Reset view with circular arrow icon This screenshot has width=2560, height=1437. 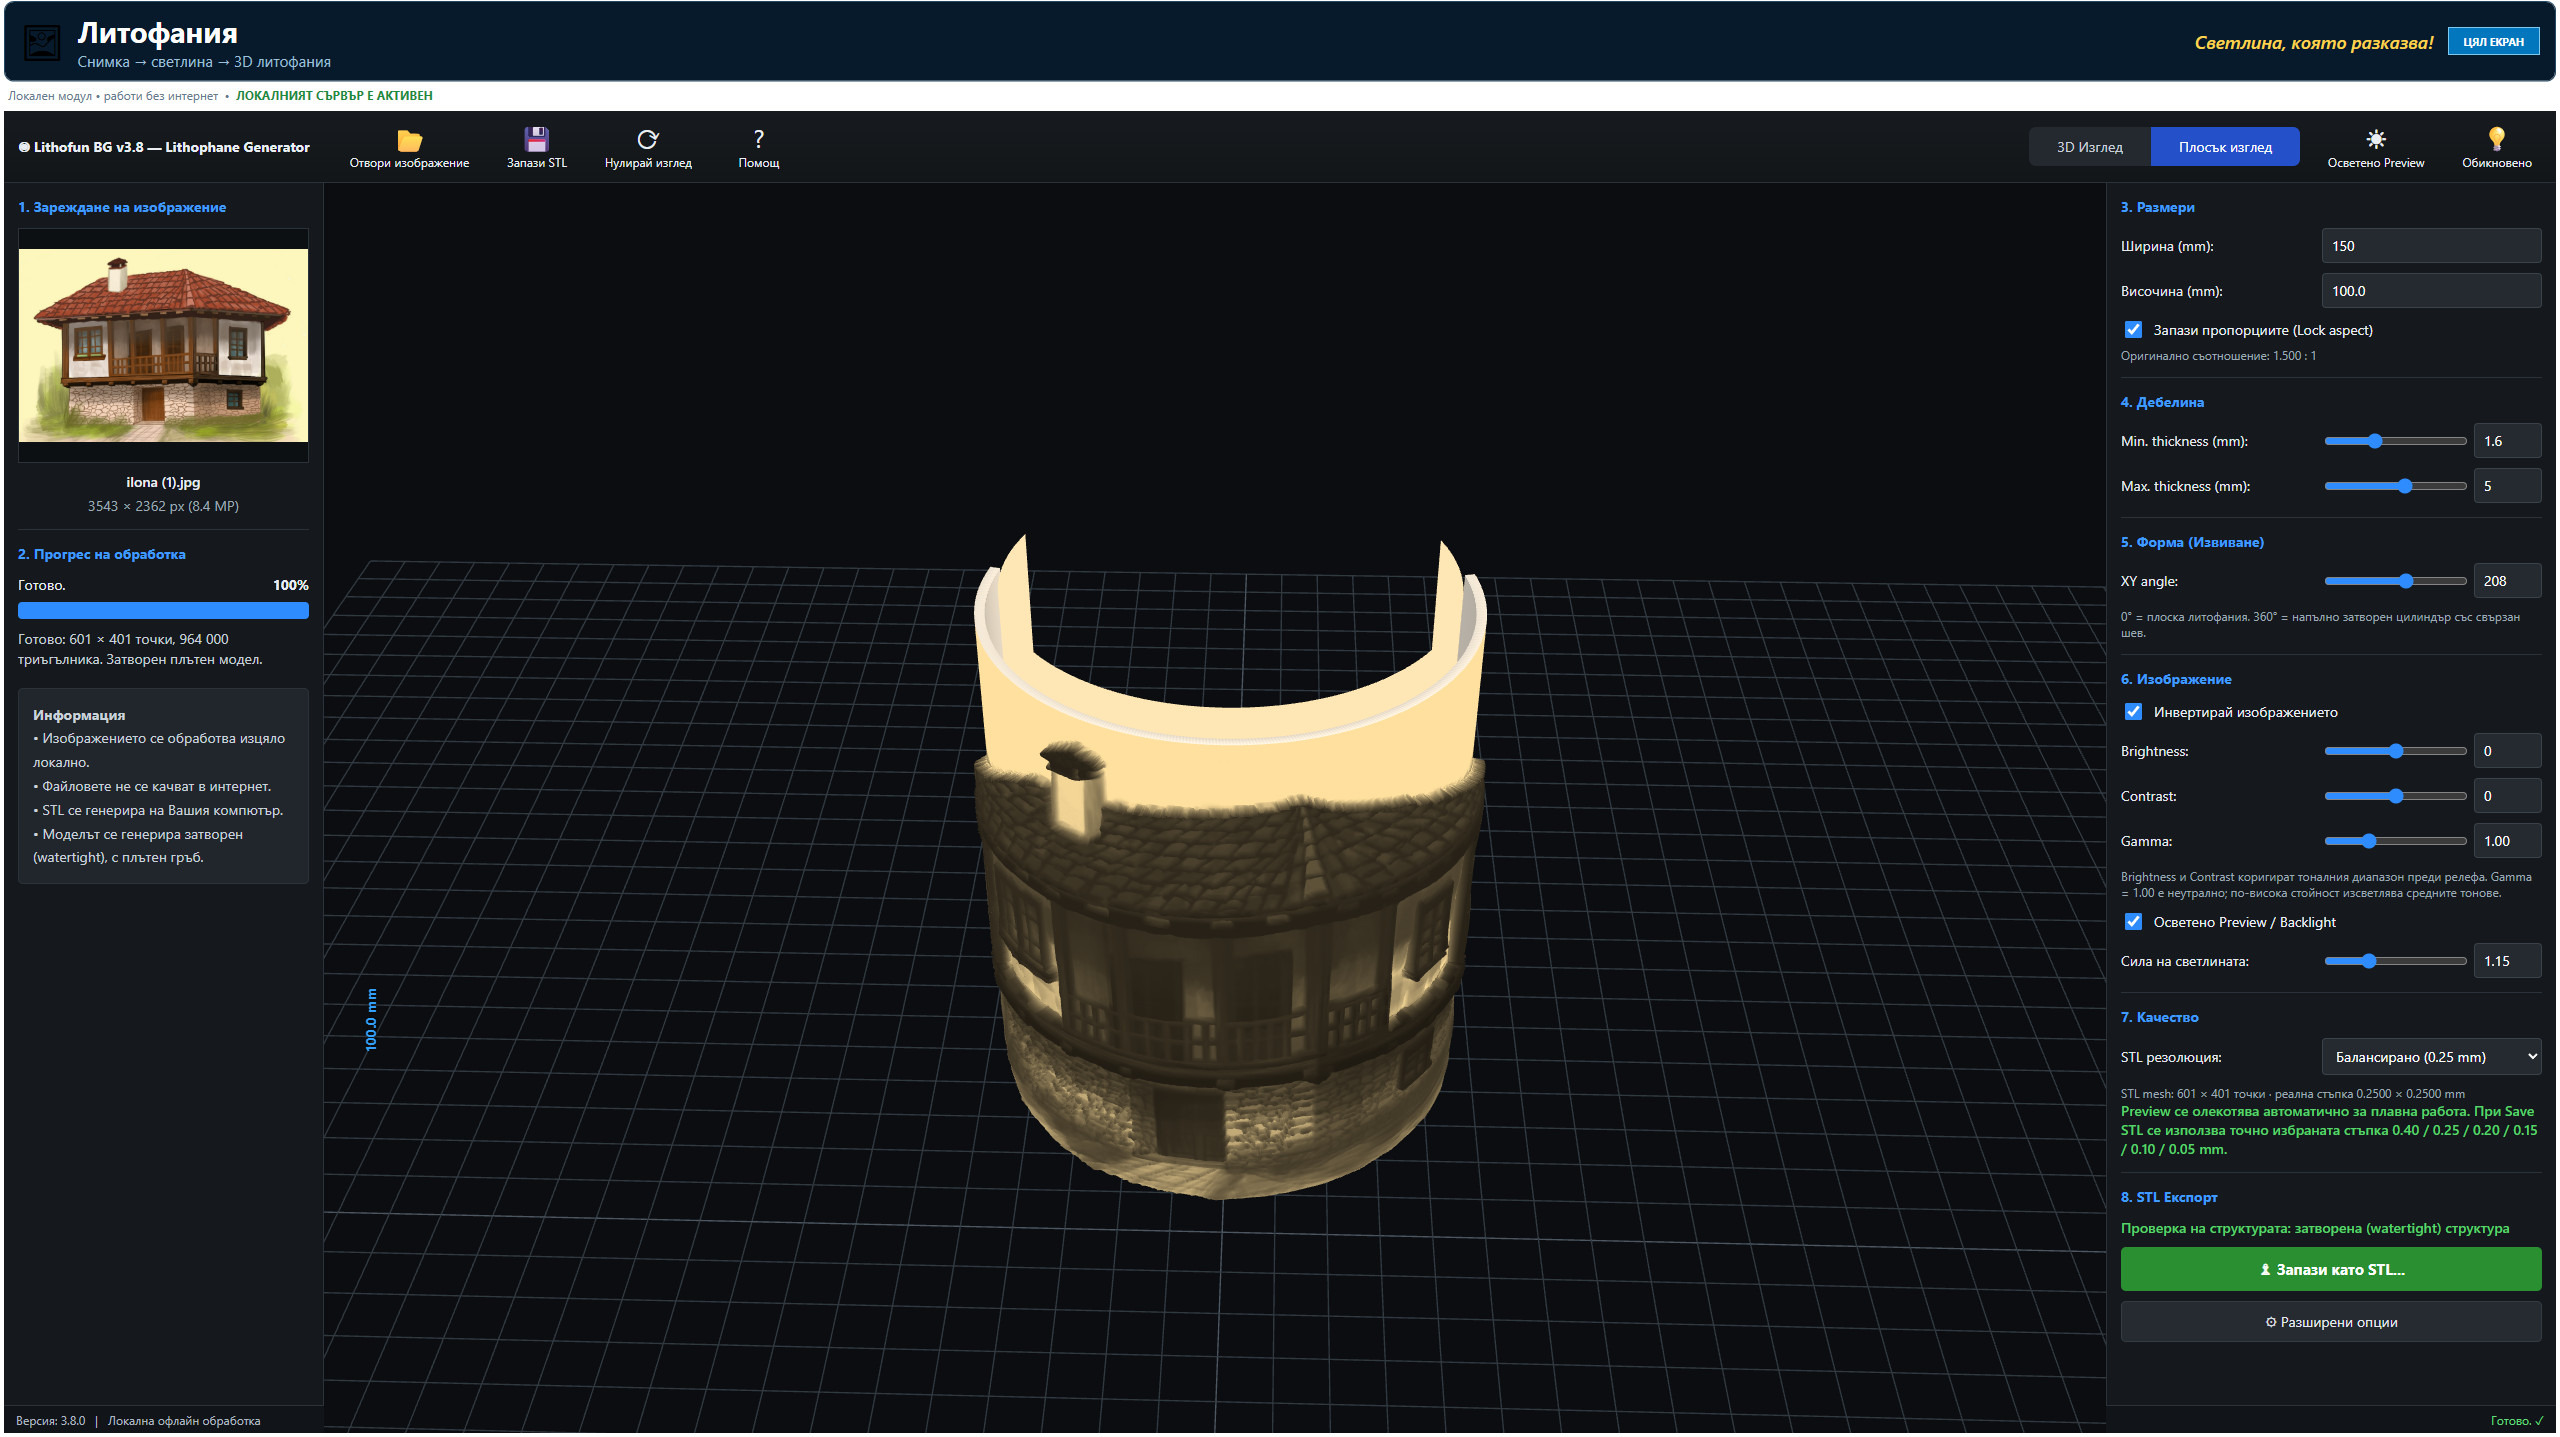click(648, 139)
